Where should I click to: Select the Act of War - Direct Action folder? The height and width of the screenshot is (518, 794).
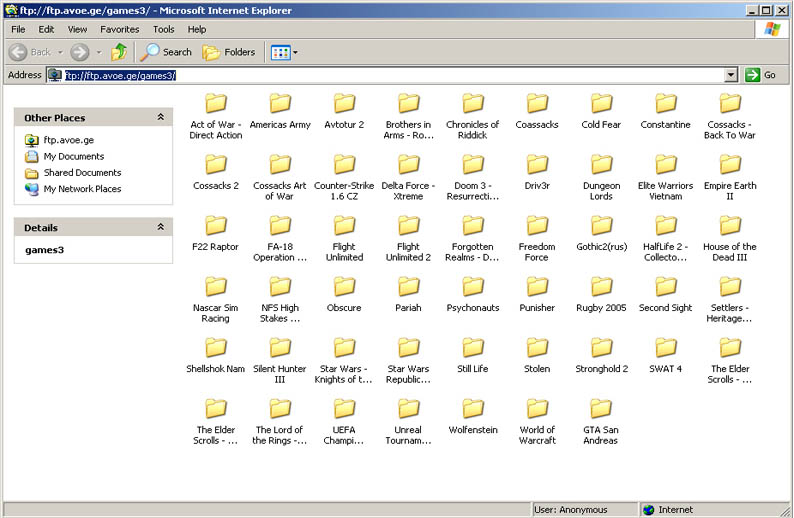[x=216, y=116]
